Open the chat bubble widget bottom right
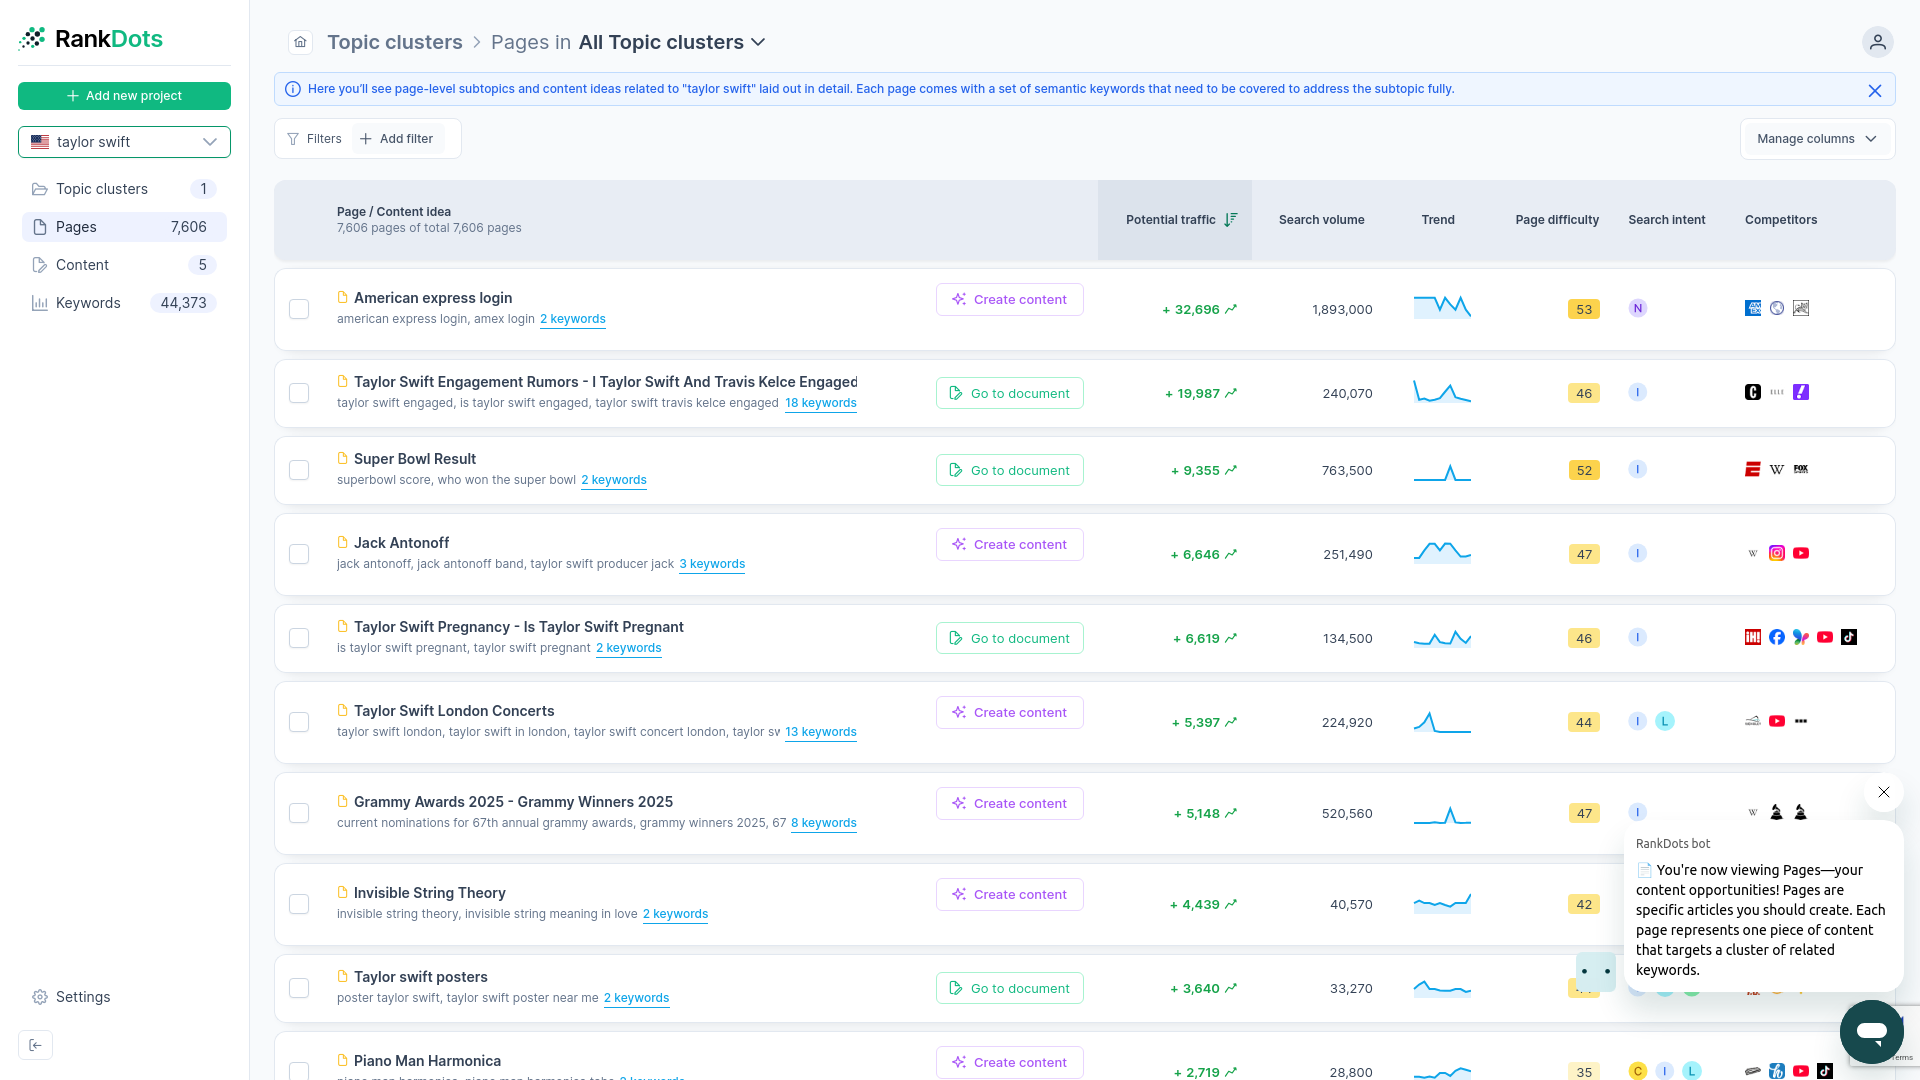 (1872, 1032)
